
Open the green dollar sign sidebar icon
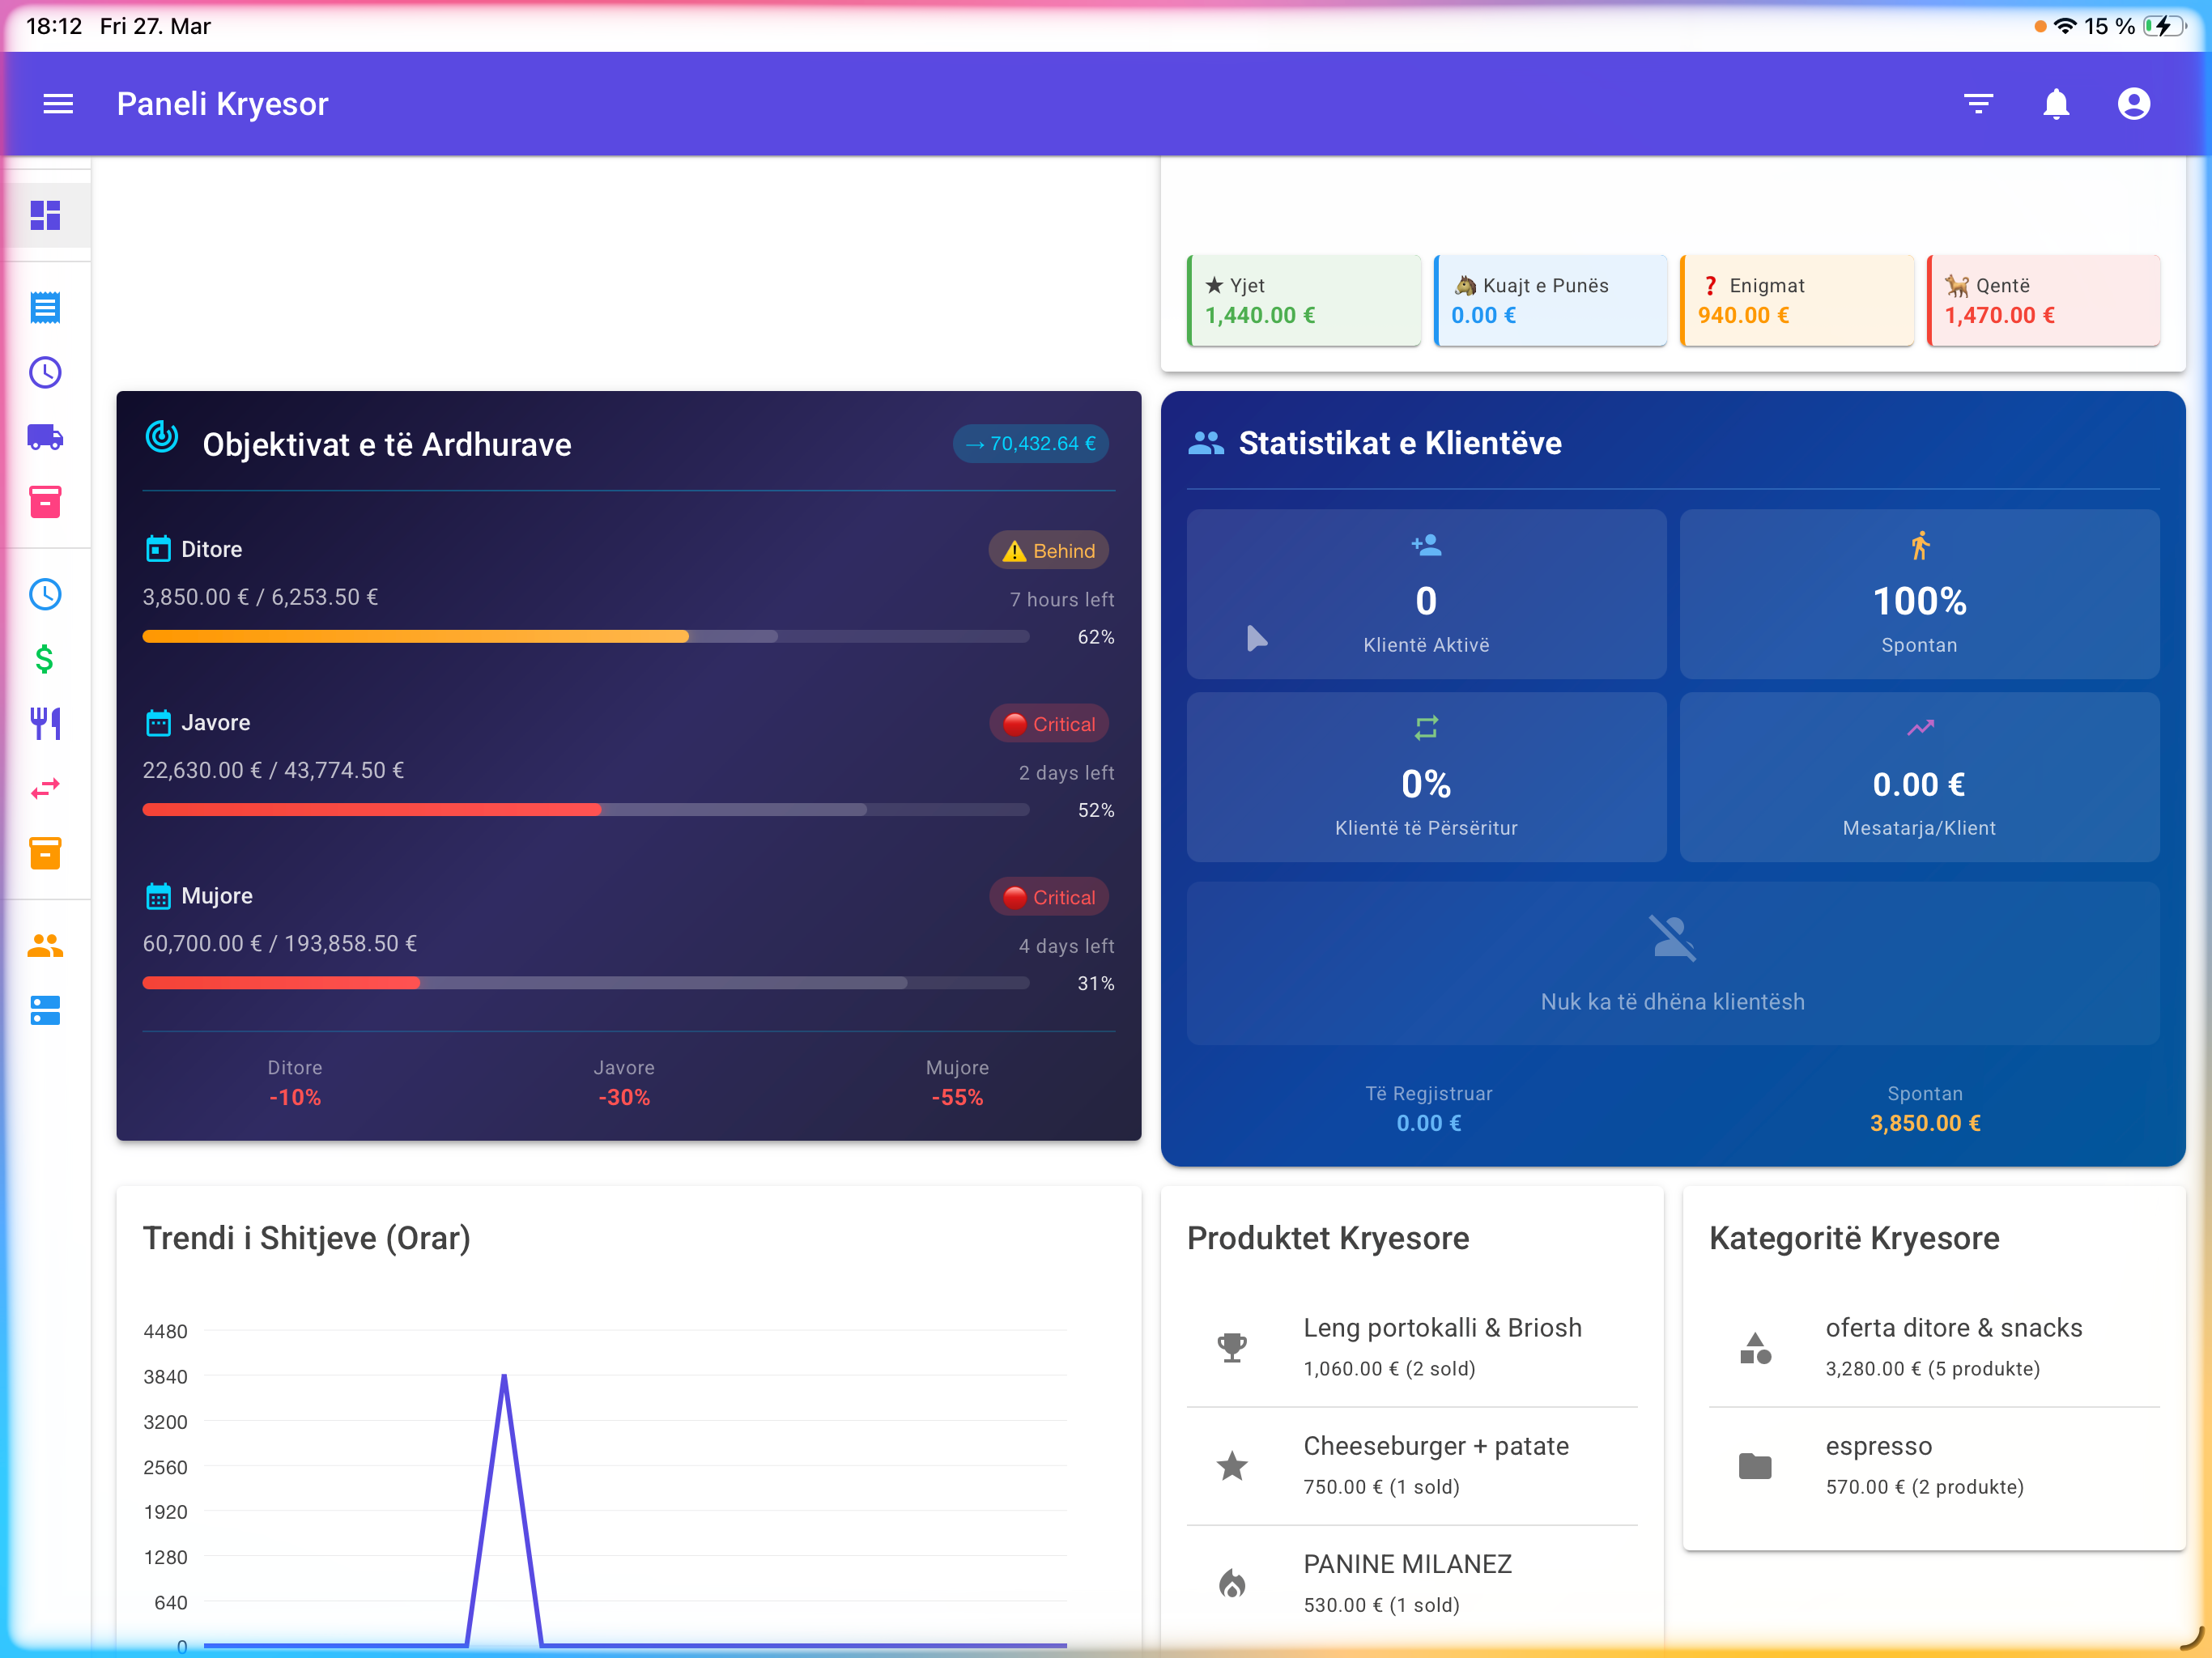point(45,658)
